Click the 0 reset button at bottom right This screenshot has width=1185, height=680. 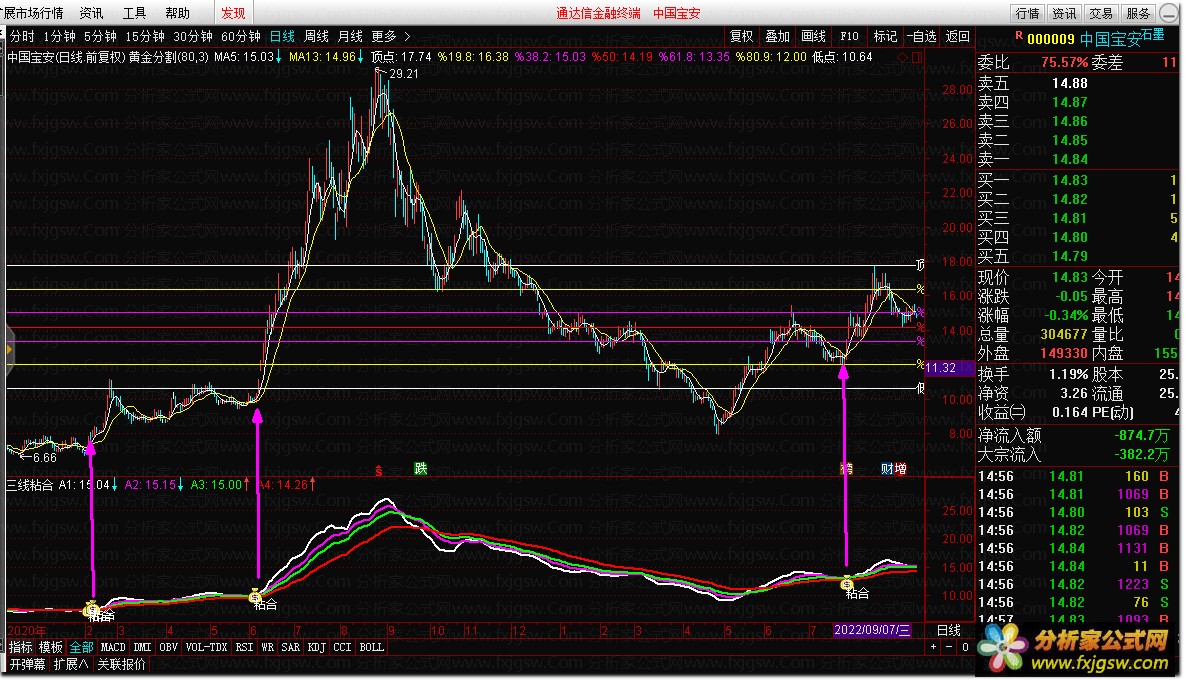965,648
